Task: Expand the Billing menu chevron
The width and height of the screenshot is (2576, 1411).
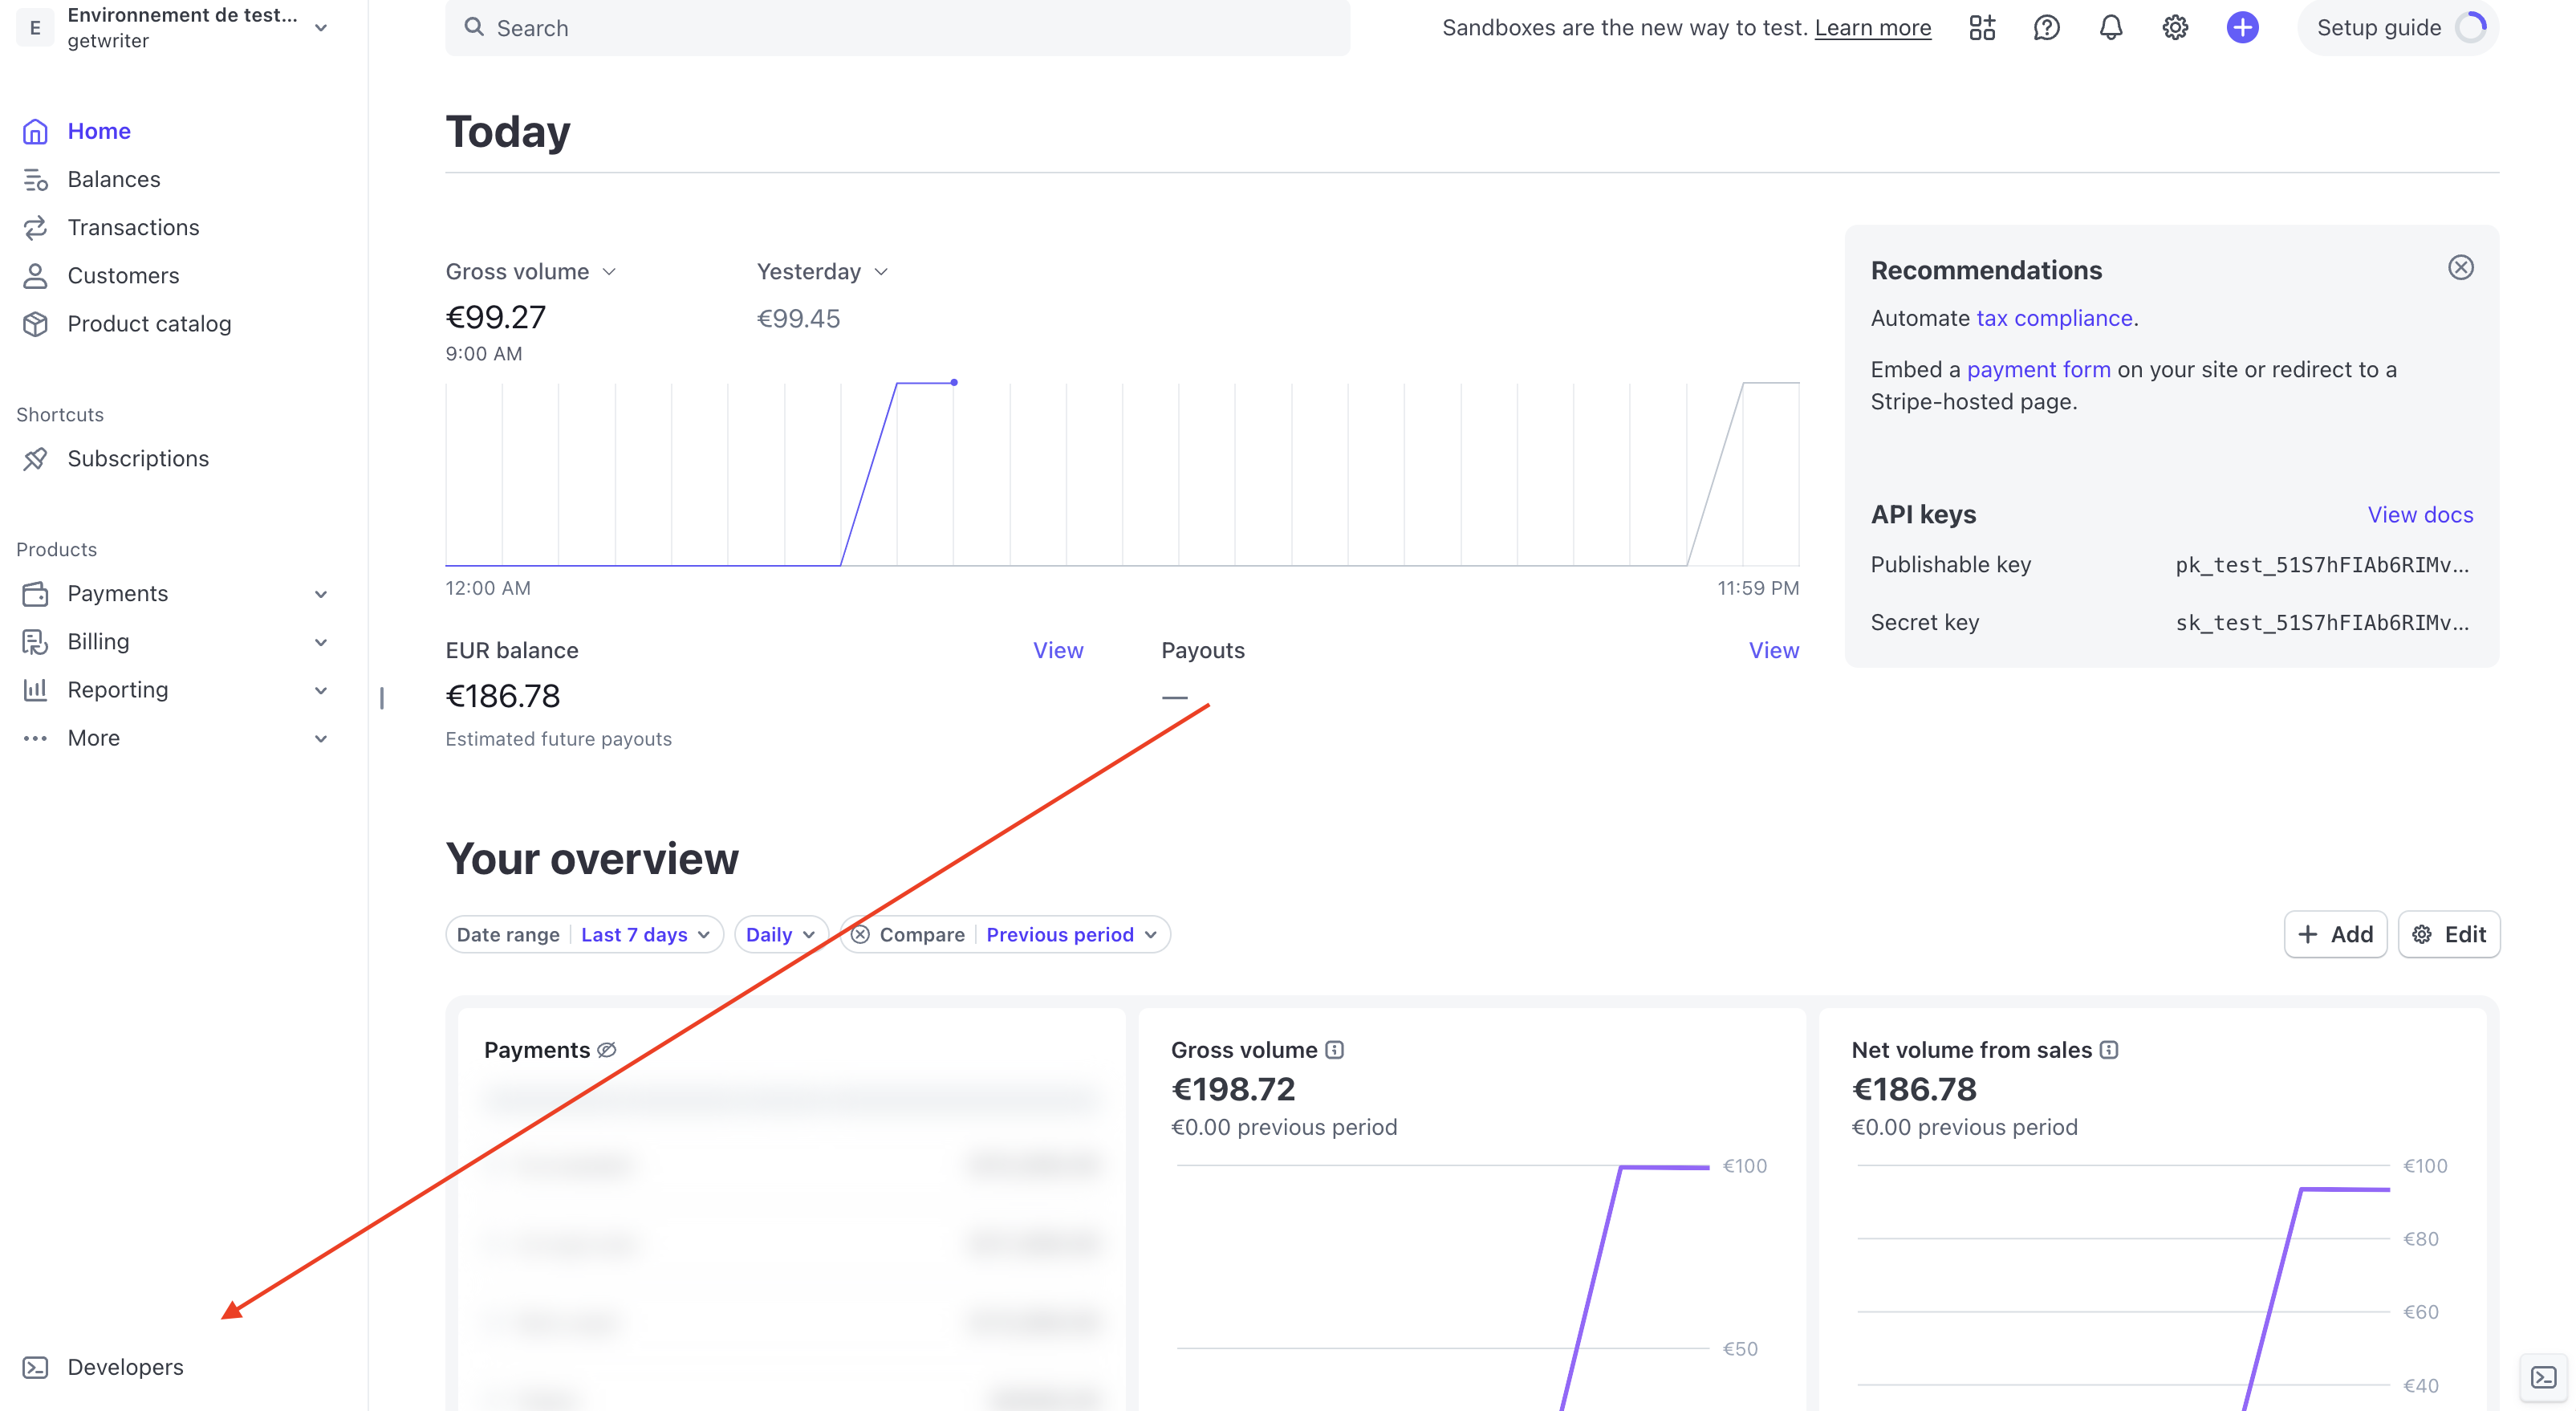Action: 321,642
